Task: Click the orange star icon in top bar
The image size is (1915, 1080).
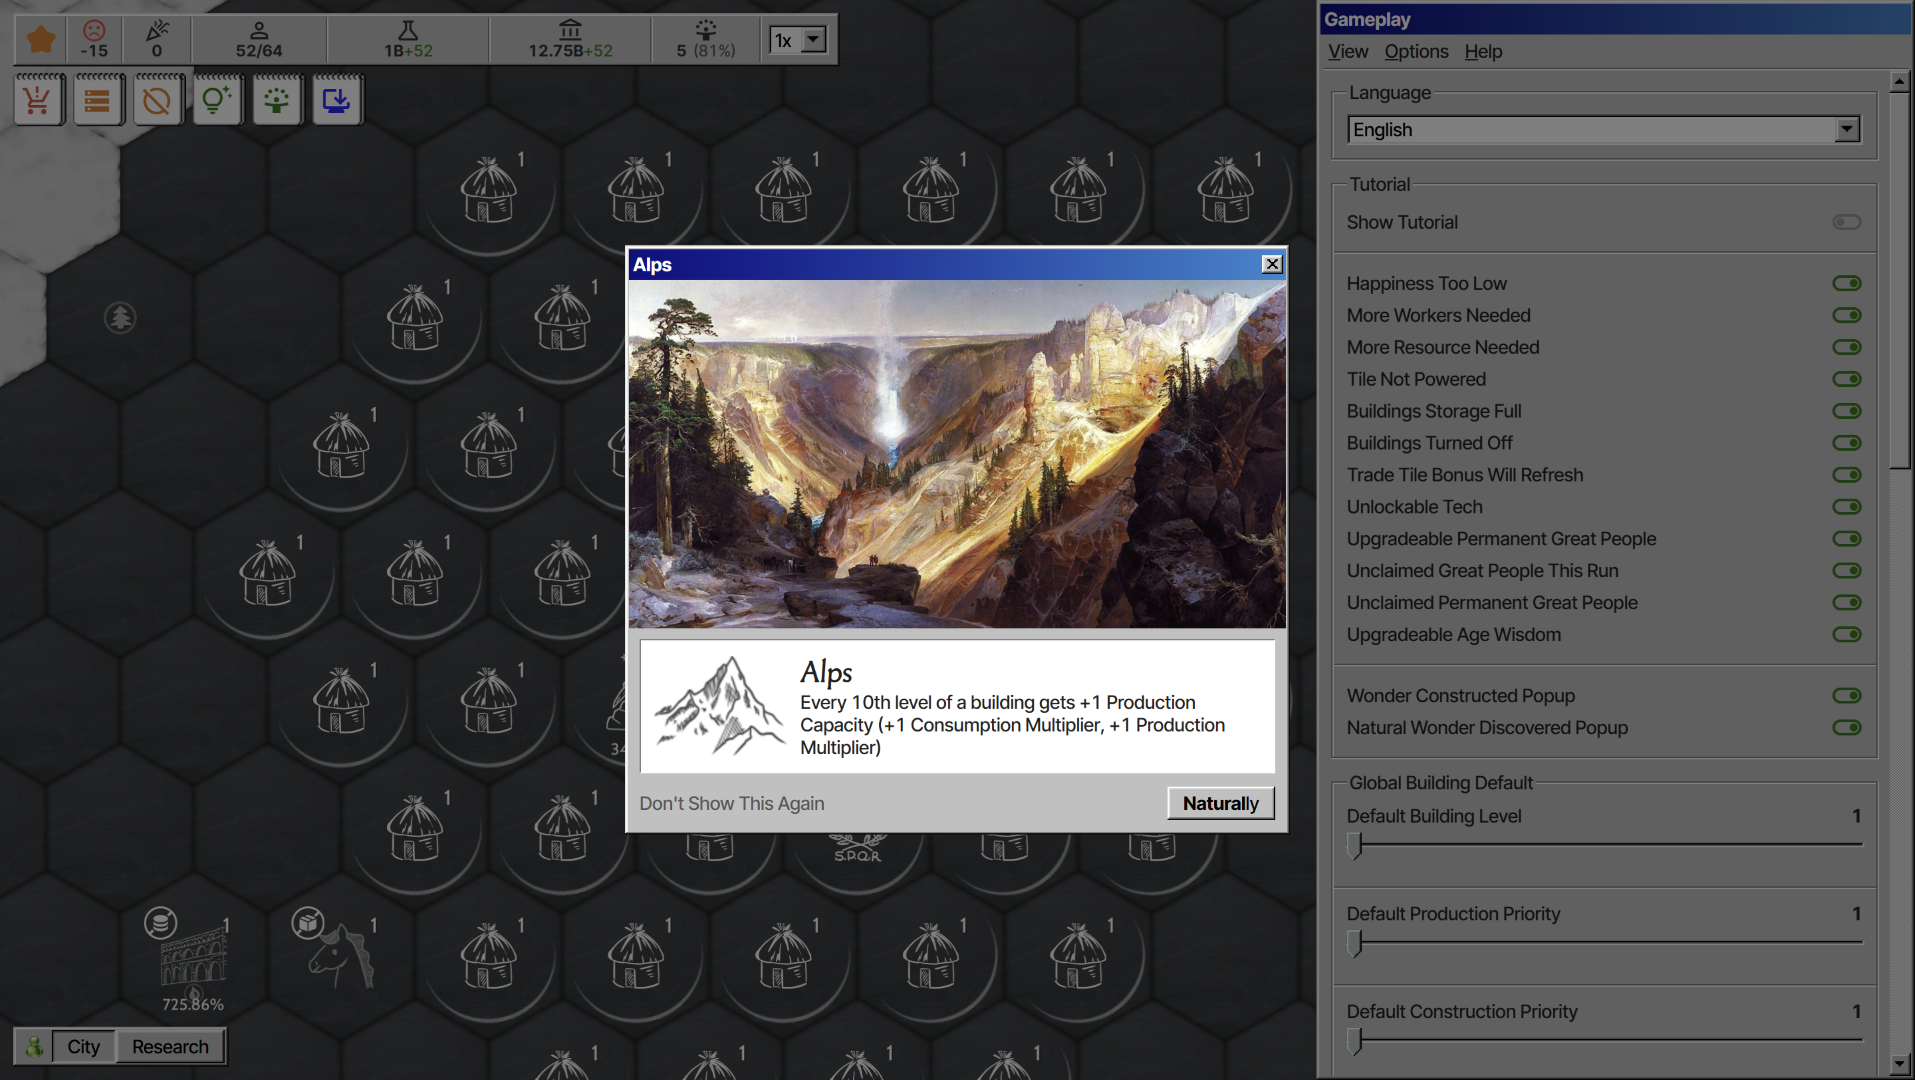Action: tap(41, 40)
